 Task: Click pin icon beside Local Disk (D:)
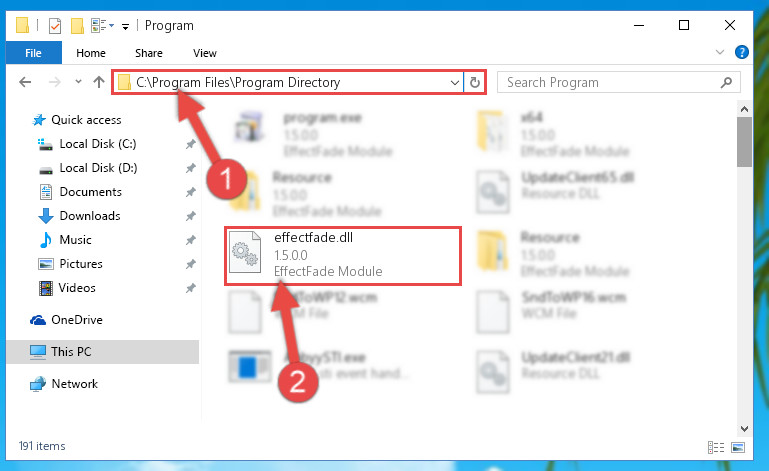191,168
